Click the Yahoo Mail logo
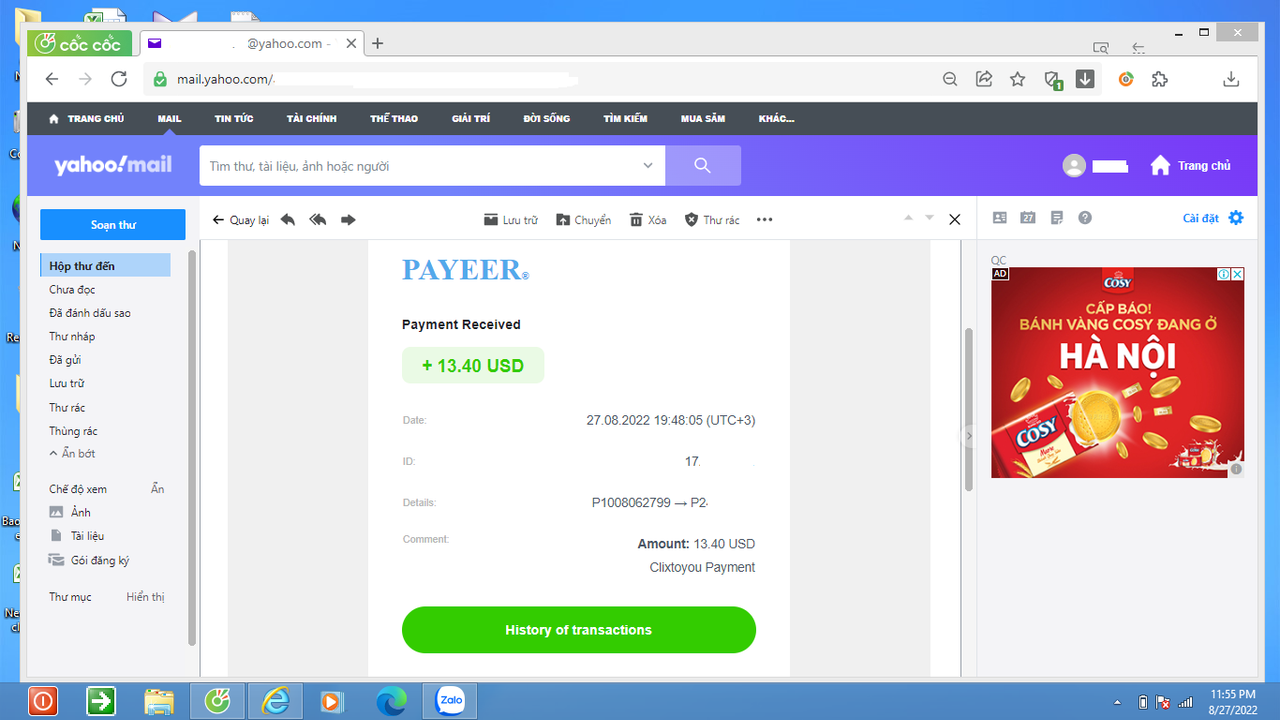Screen dimensions: 1280x720 click(x=113, y=164)
